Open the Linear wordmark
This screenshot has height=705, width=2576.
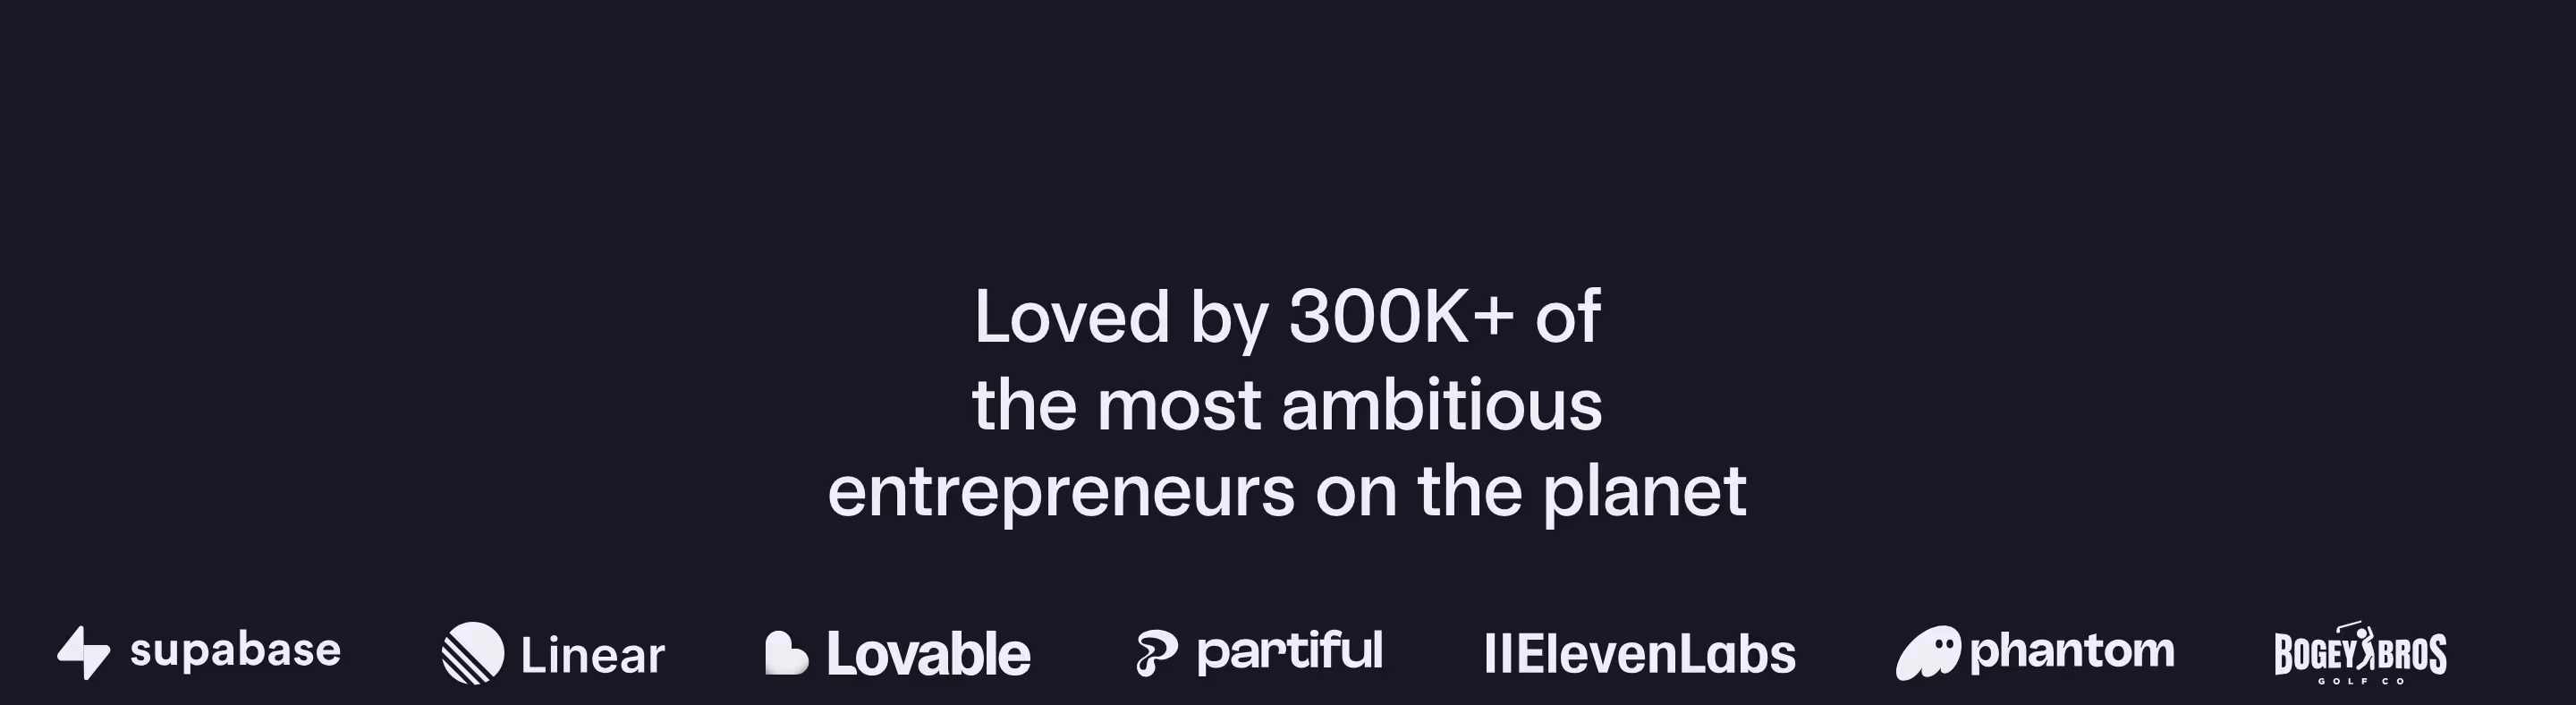(x=592, y=655)
